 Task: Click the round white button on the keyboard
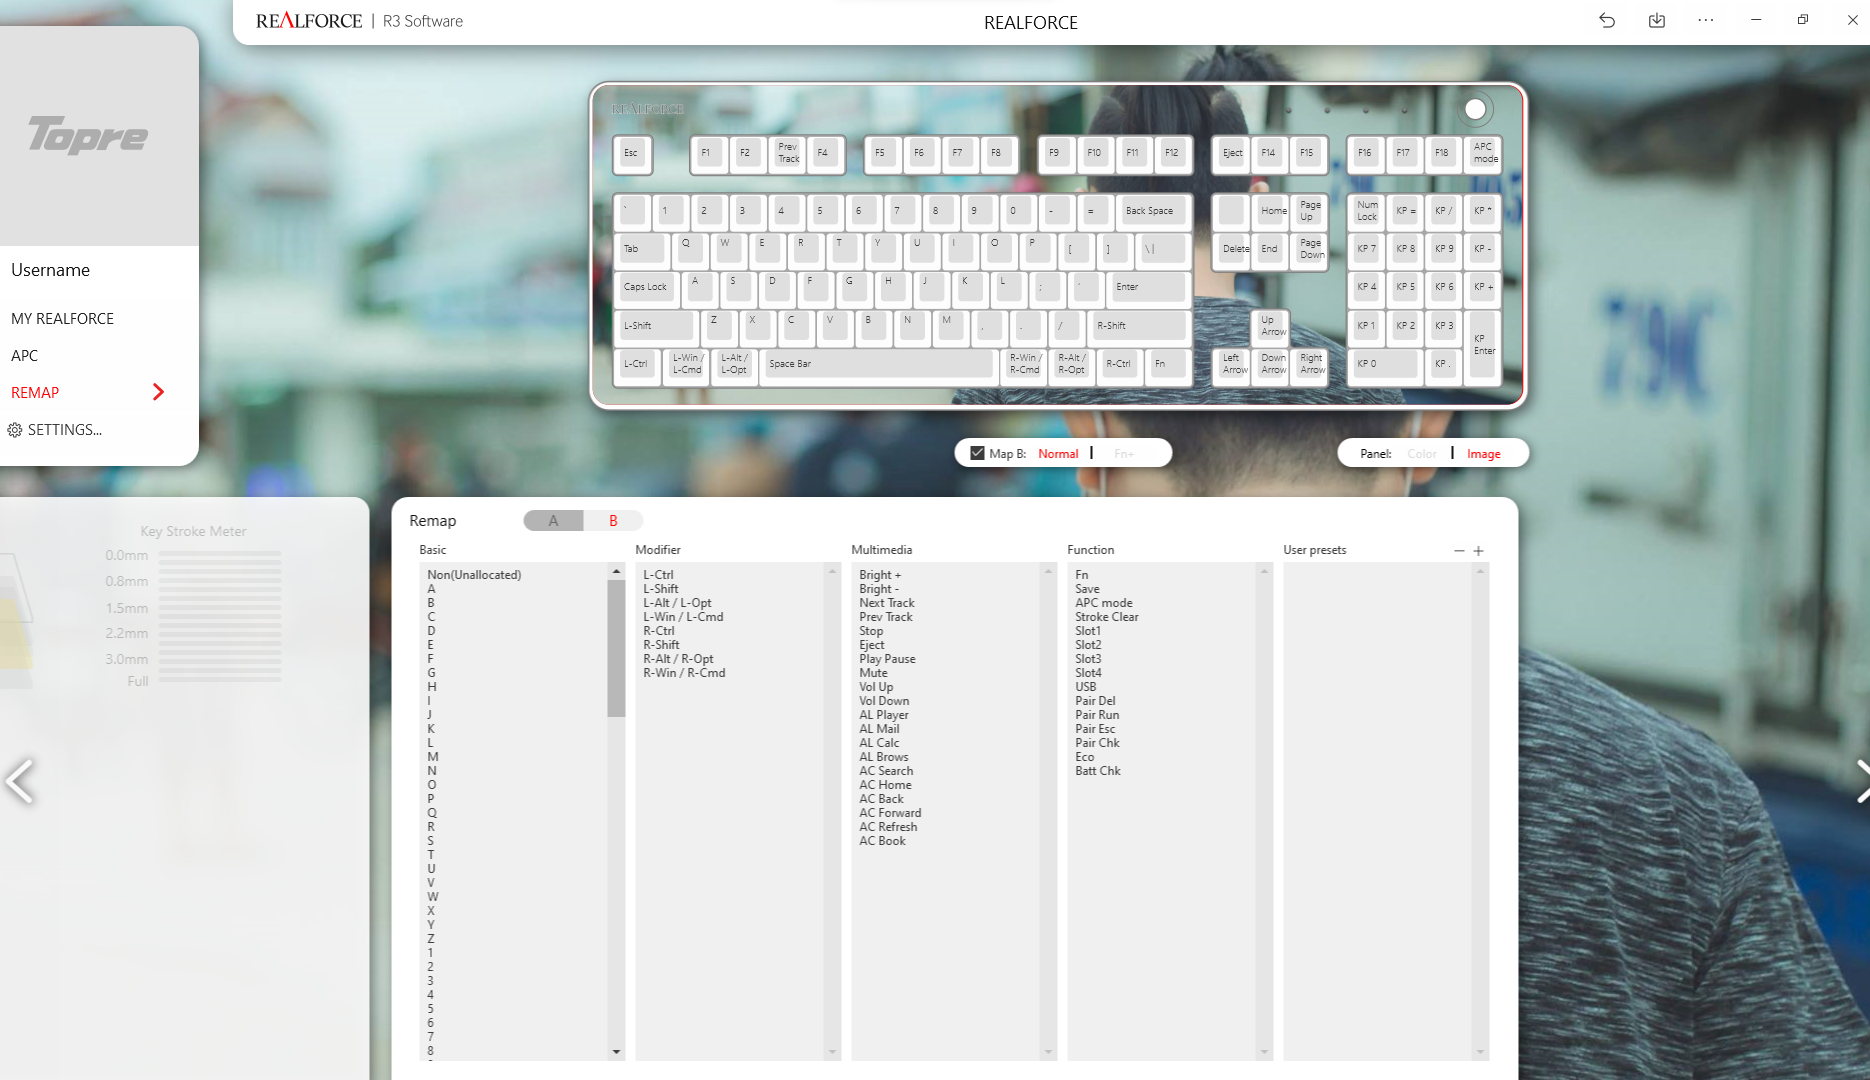(x=1475, y=109)
